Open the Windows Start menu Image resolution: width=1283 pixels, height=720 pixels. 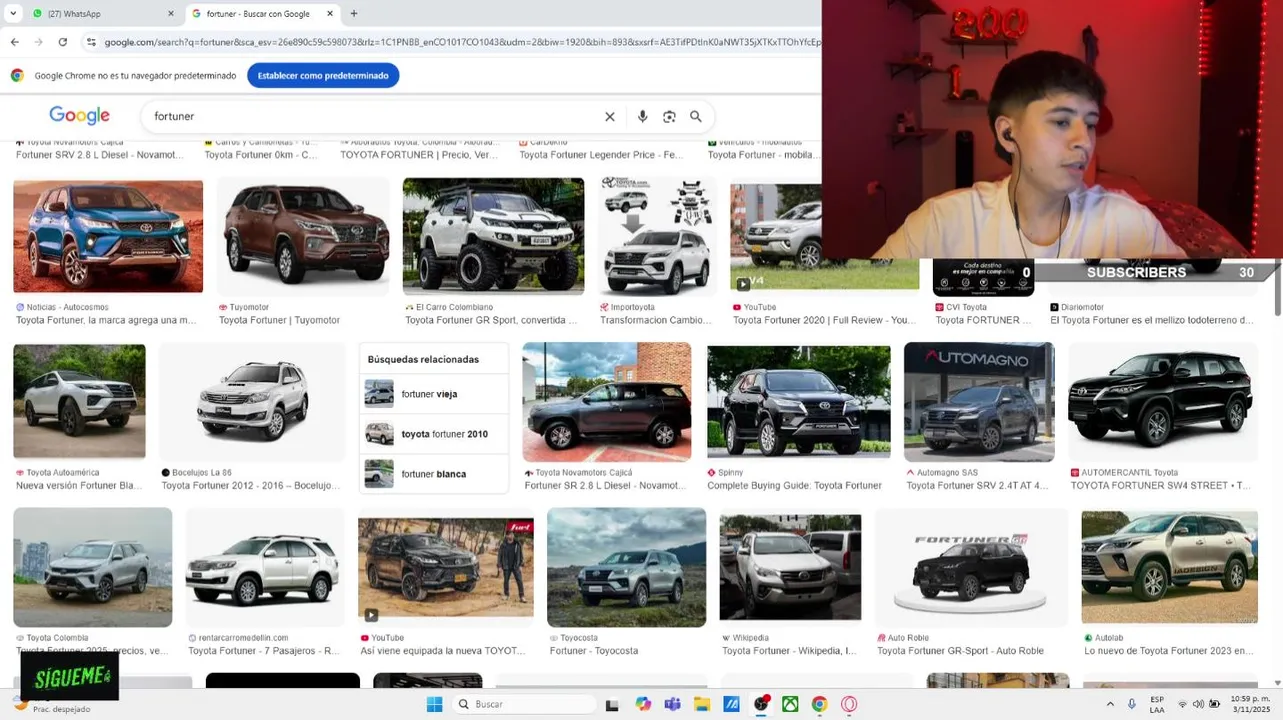click(x=434, y=704)
